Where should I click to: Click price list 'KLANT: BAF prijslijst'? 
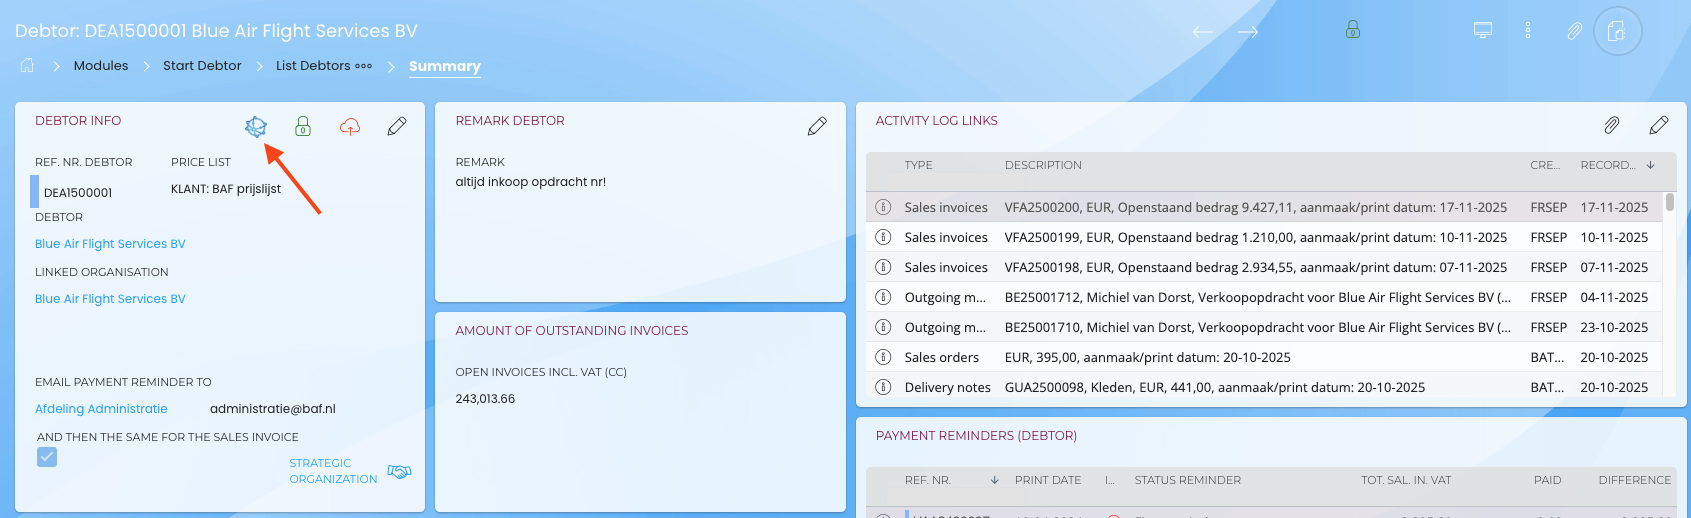pyautogui.click(x=226, y=189)
